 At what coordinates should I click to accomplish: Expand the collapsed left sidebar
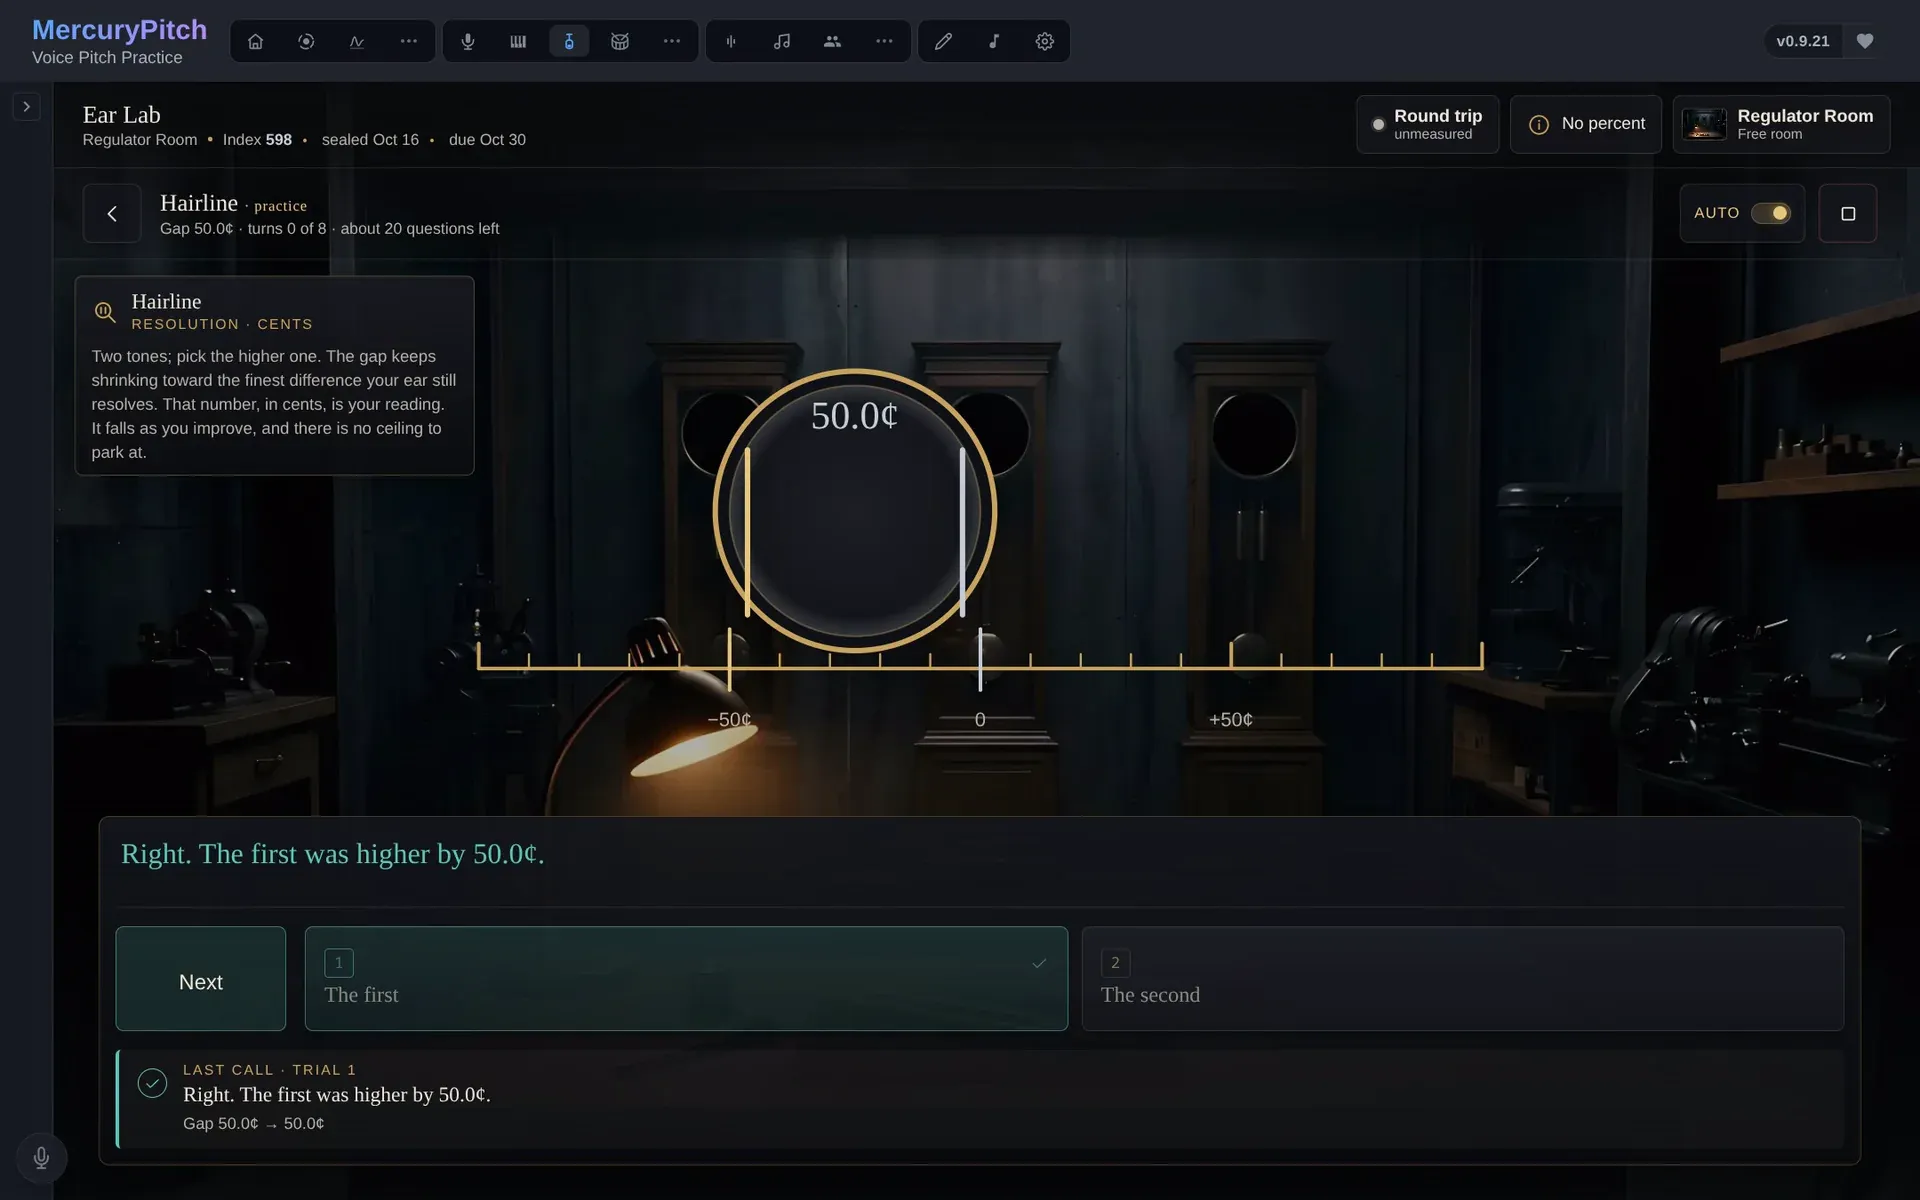(27, 107)
